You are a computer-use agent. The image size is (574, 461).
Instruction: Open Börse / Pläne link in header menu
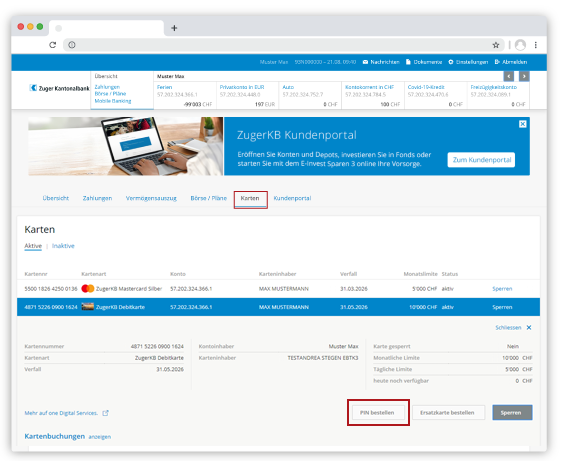(x=110, y=94)
